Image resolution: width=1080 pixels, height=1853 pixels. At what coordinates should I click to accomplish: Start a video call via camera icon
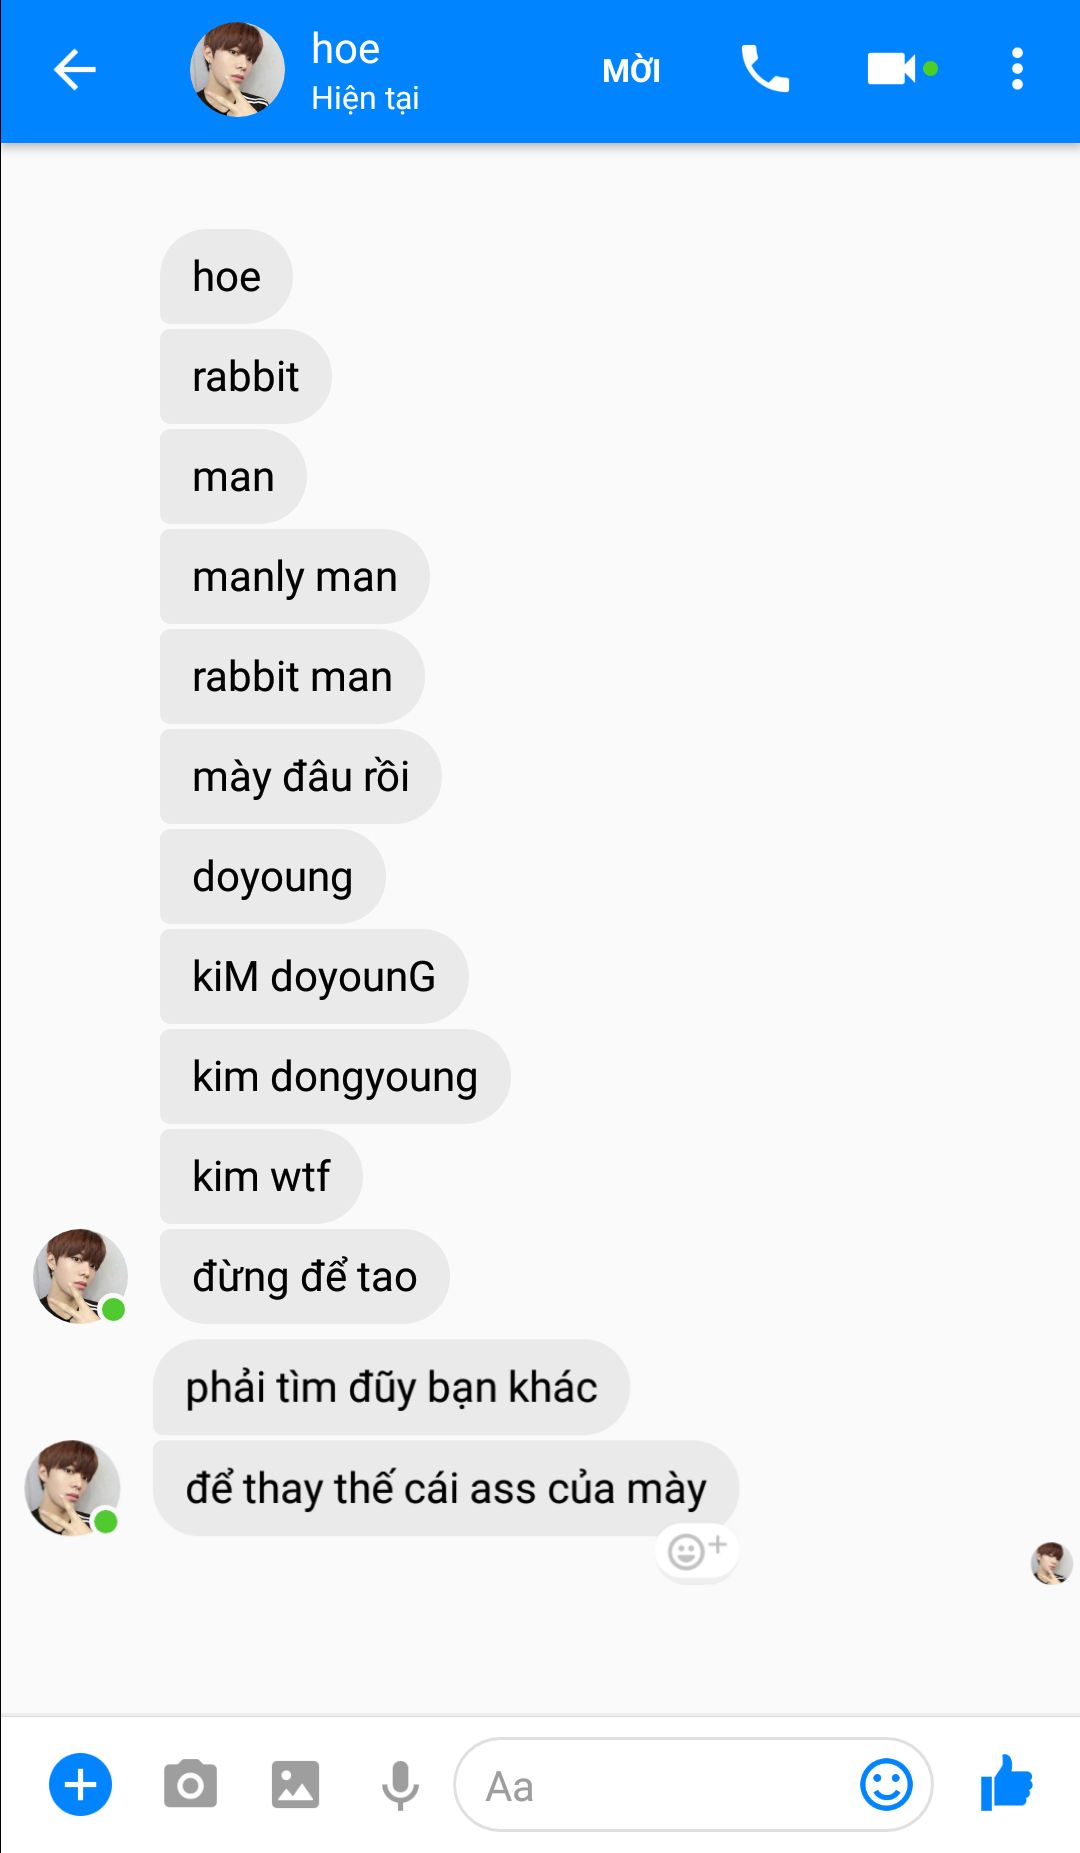point(892,69)
